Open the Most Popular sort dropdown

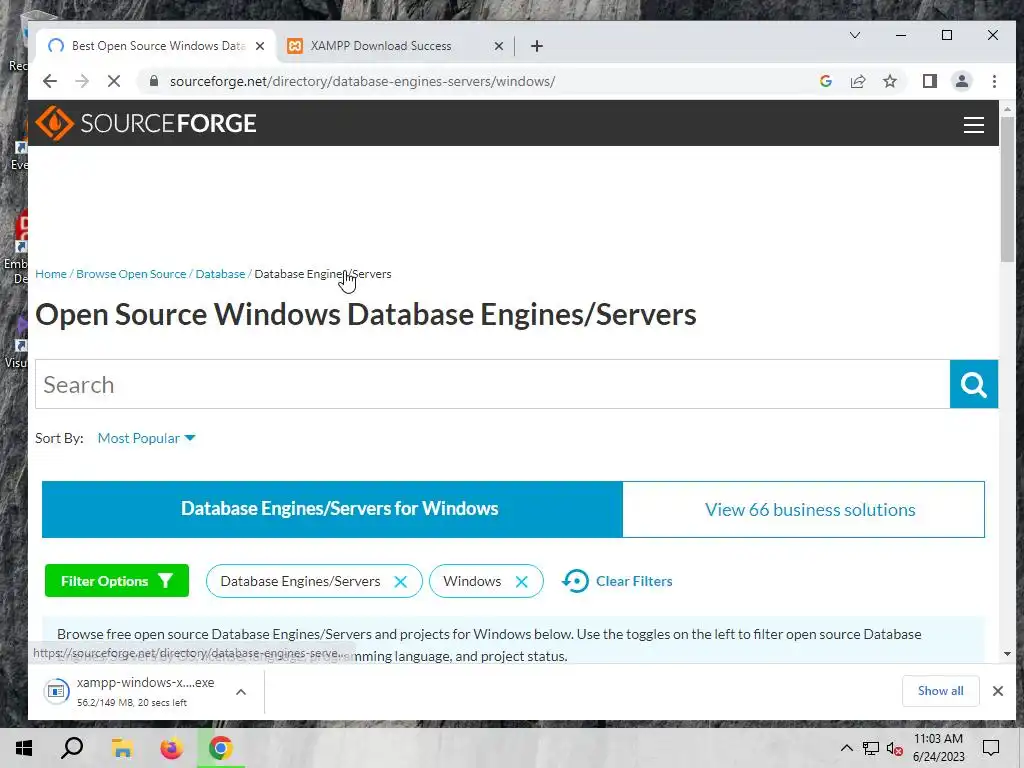click(x=146, y=438)
